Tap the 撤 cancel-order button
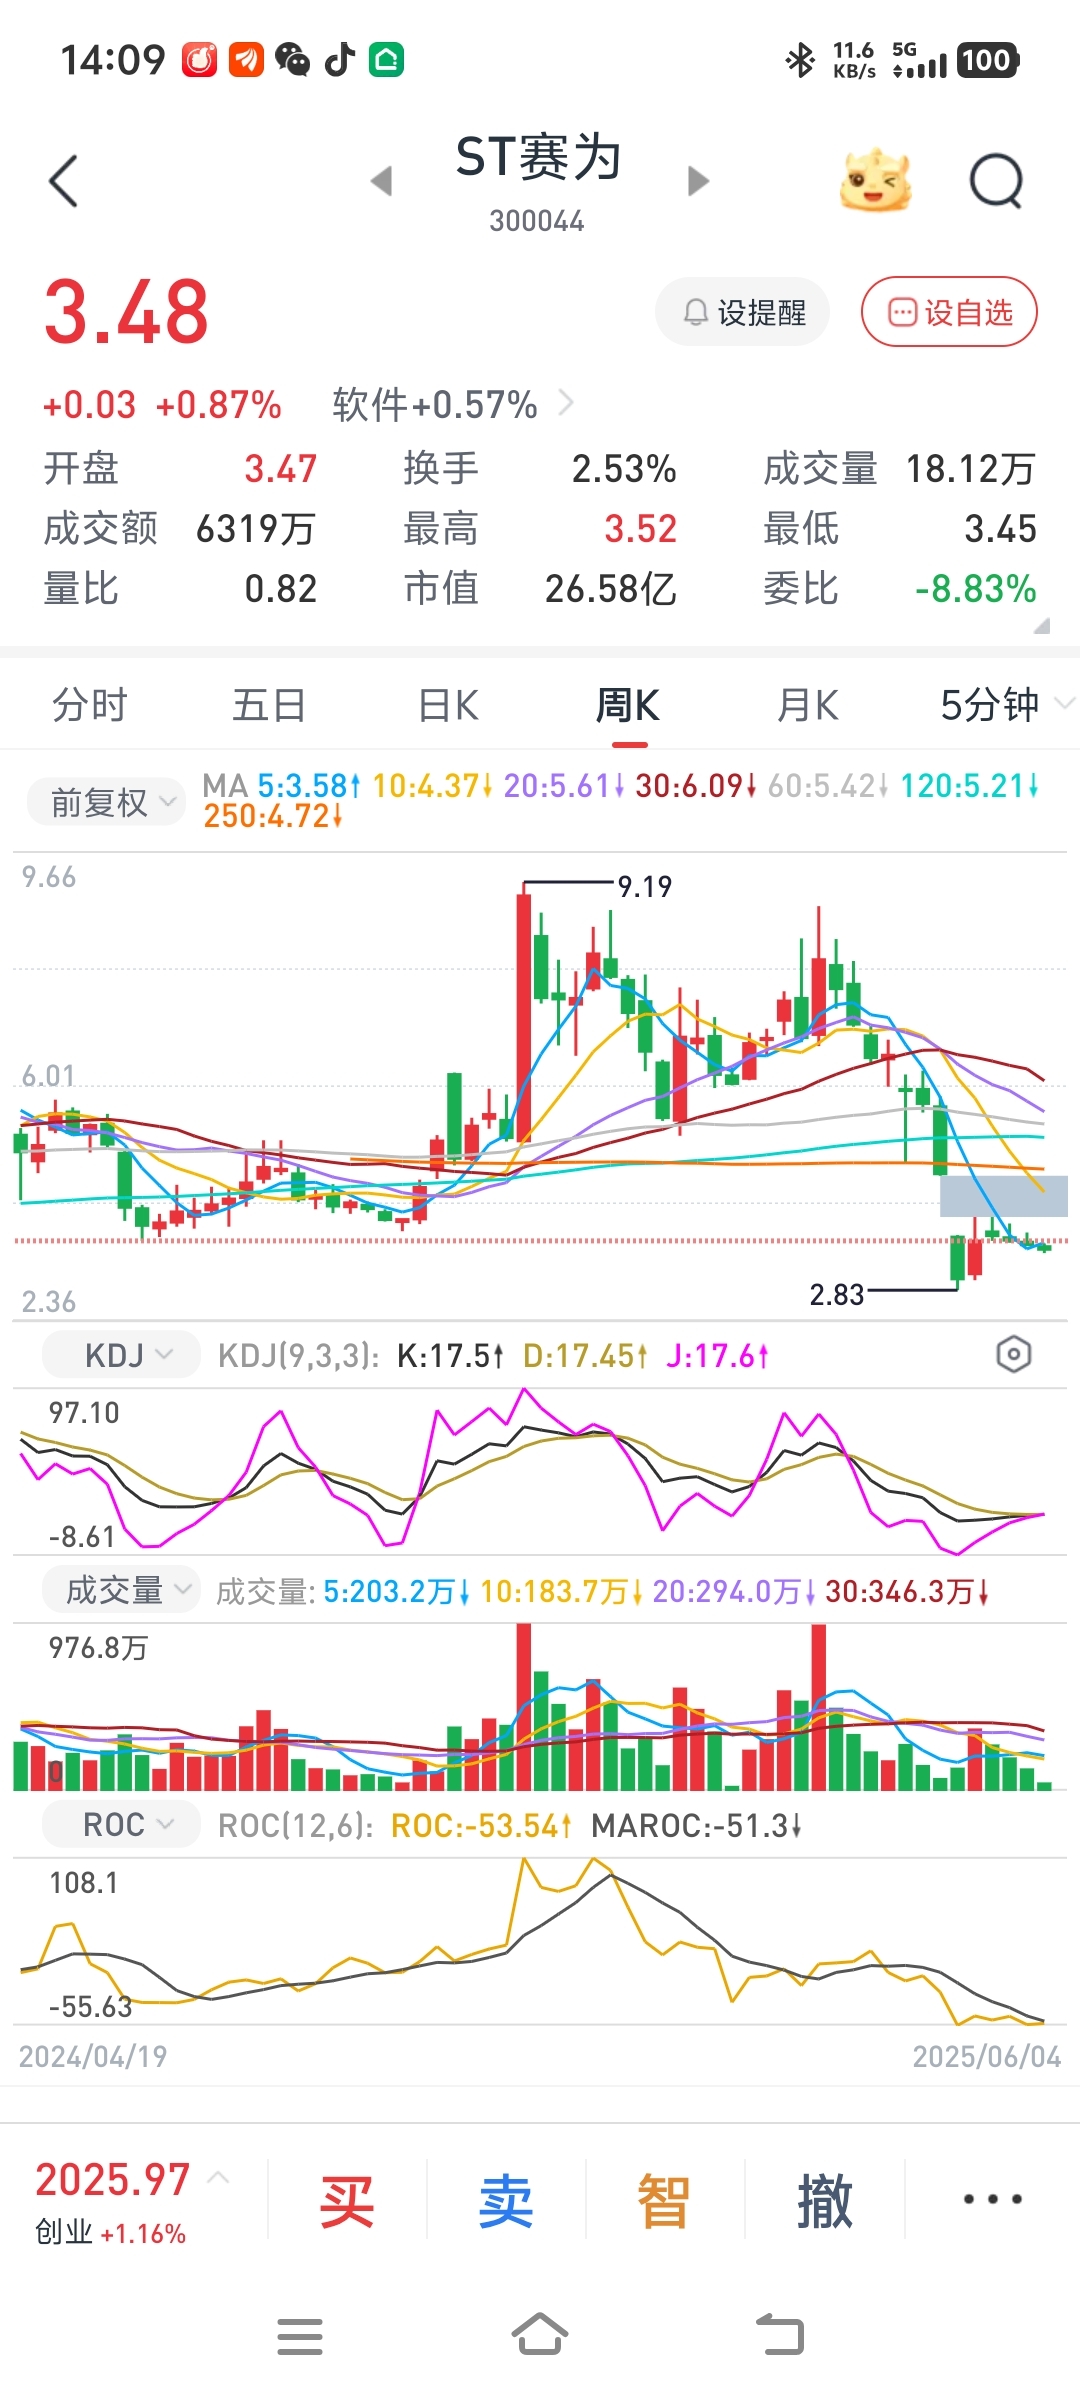1080x2400 pixels. coord(825,2201)
